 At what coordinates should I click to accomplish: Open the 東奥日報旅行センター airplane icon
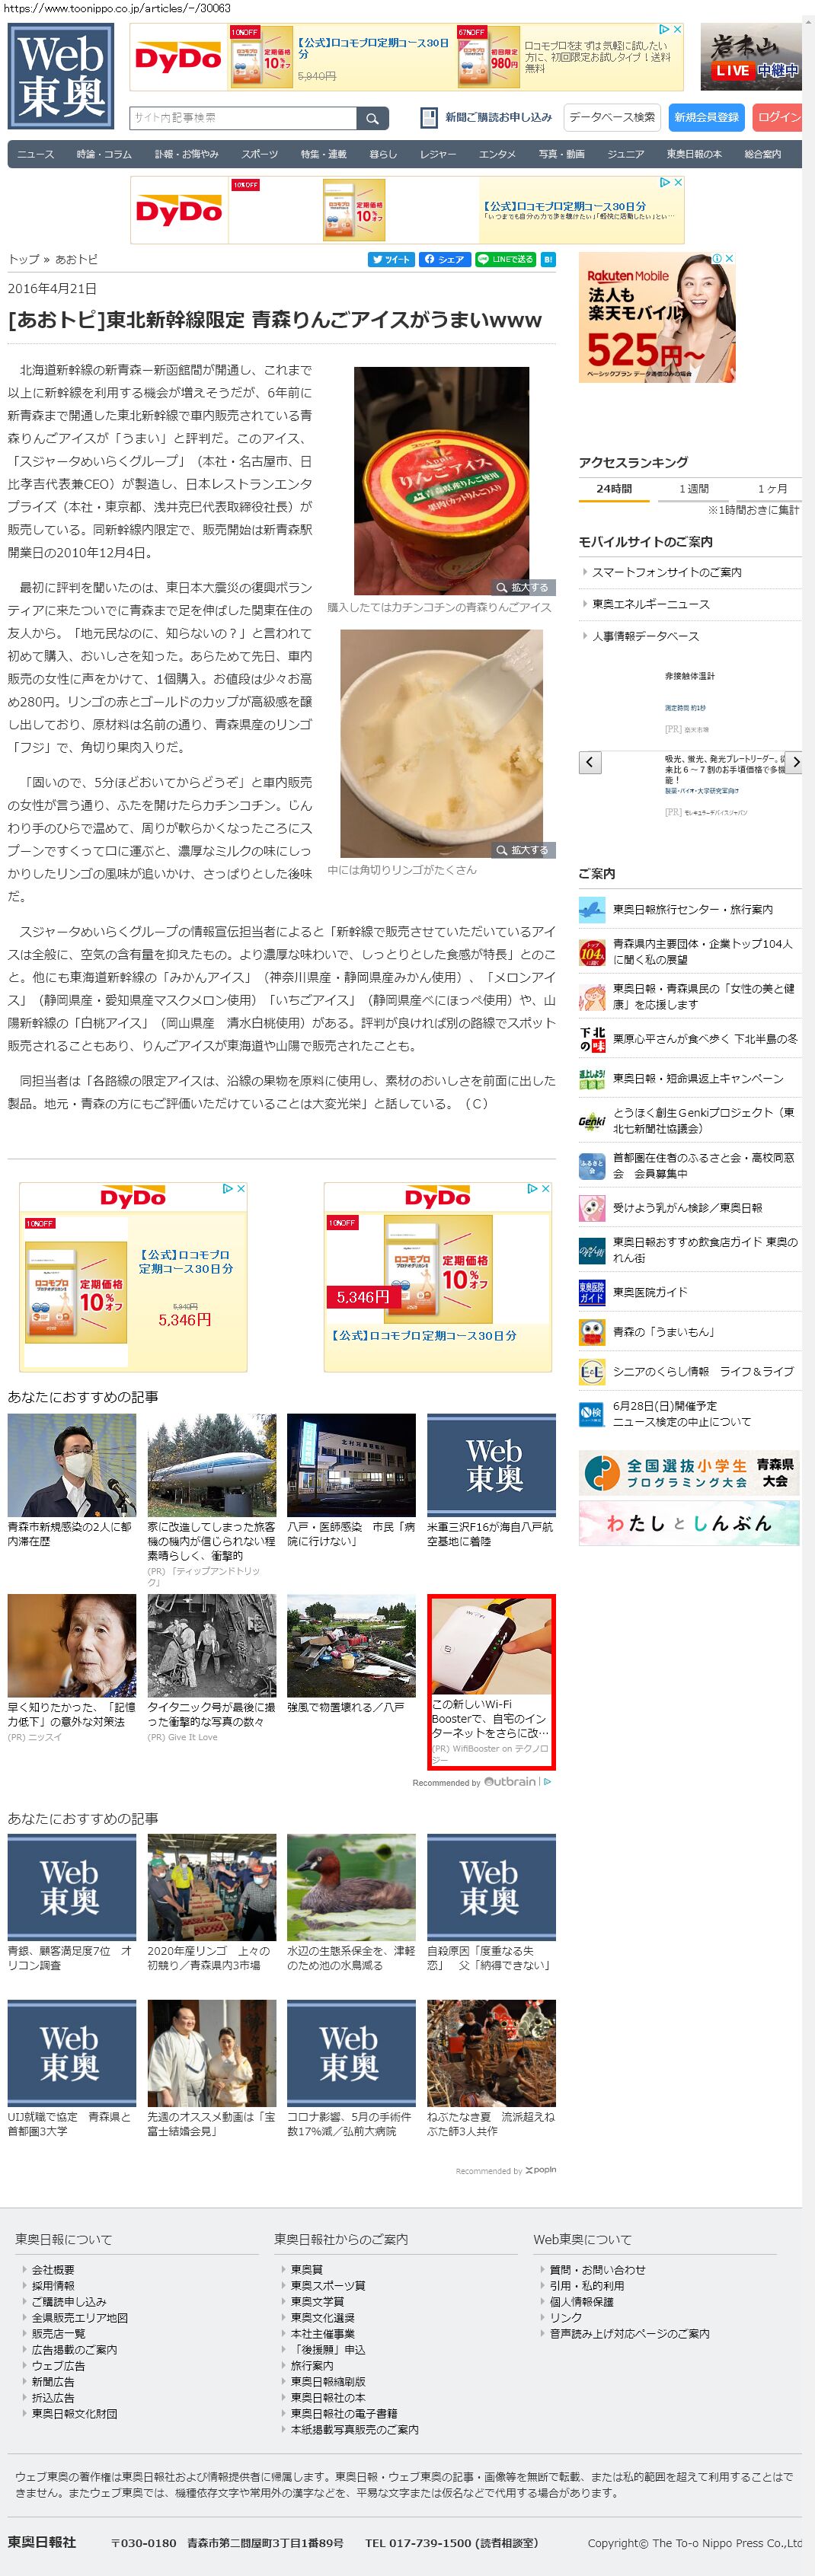point(592,910)
